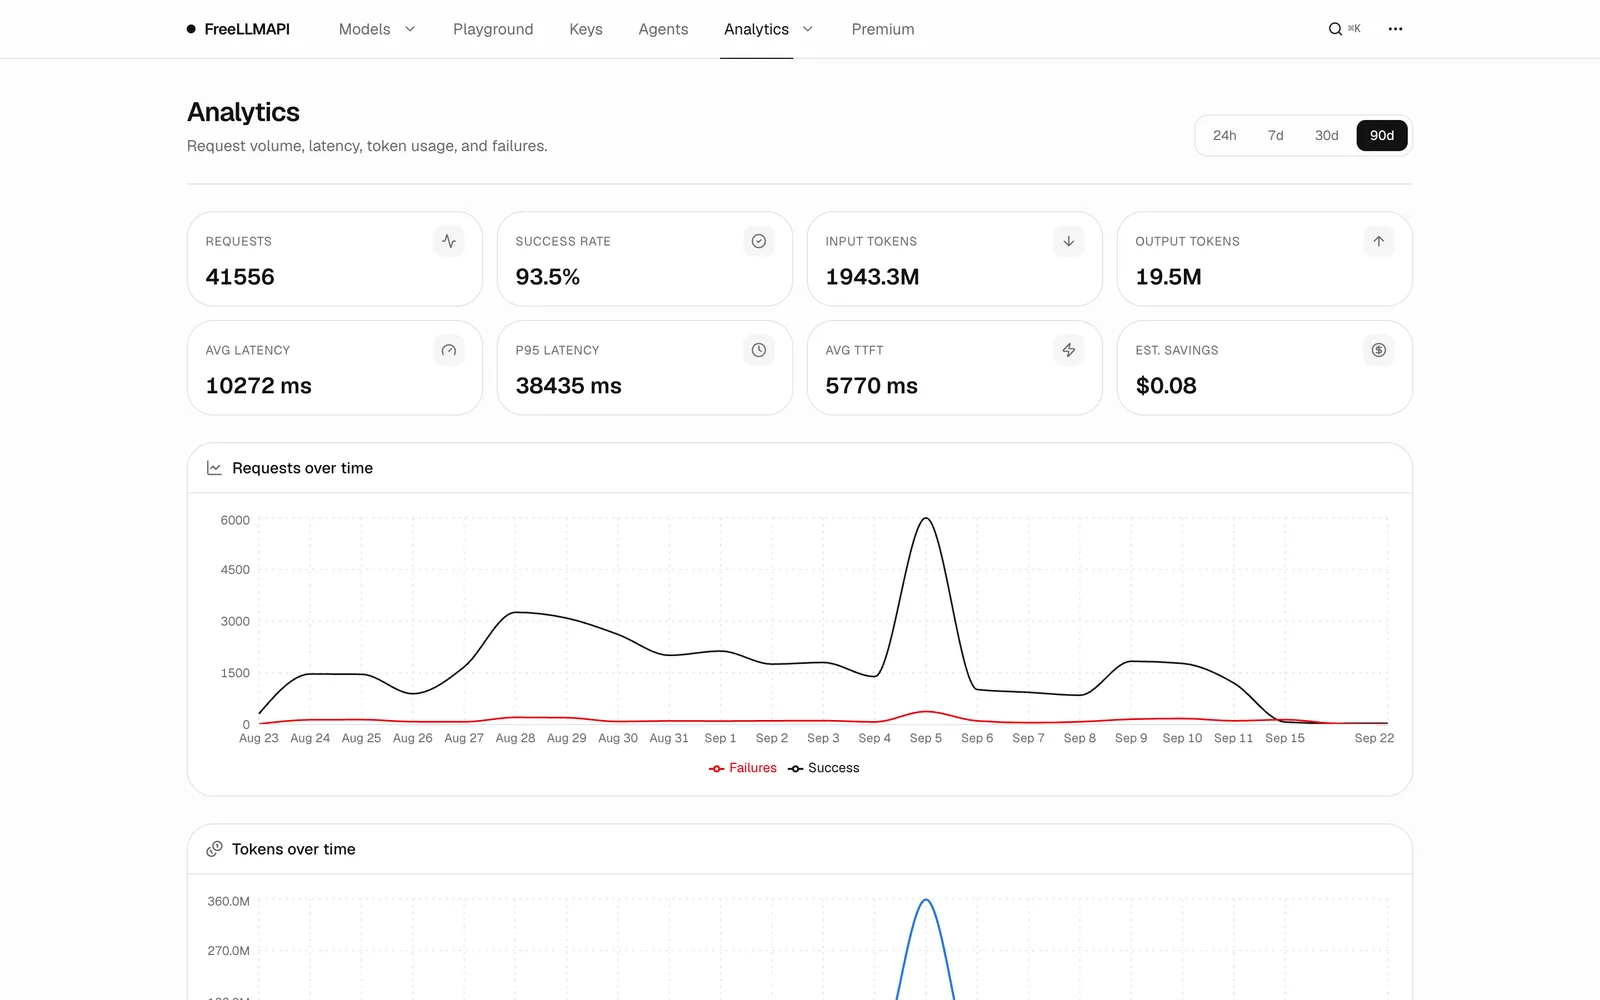Expand the Models dropdown chevron
Viewport: 1600px width, 1000px height.
coord(410,29)
